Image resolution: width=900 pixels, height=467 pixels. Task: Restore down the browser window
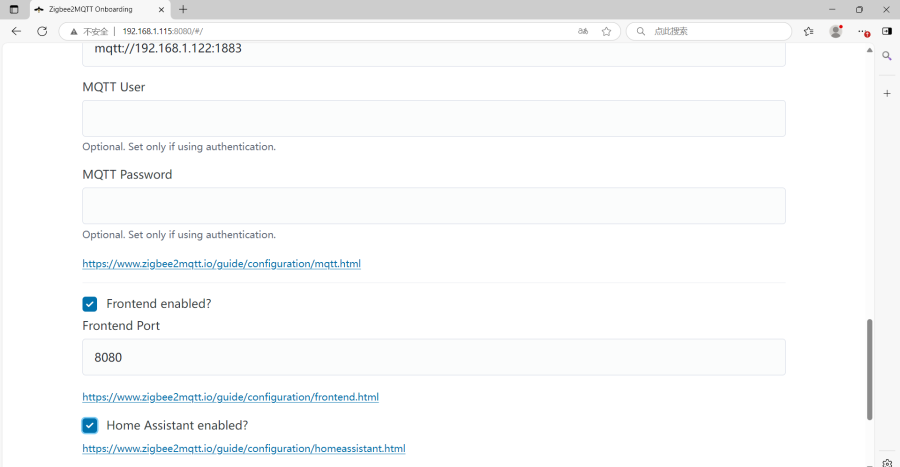pyautogui.click(x=859, y=9)
